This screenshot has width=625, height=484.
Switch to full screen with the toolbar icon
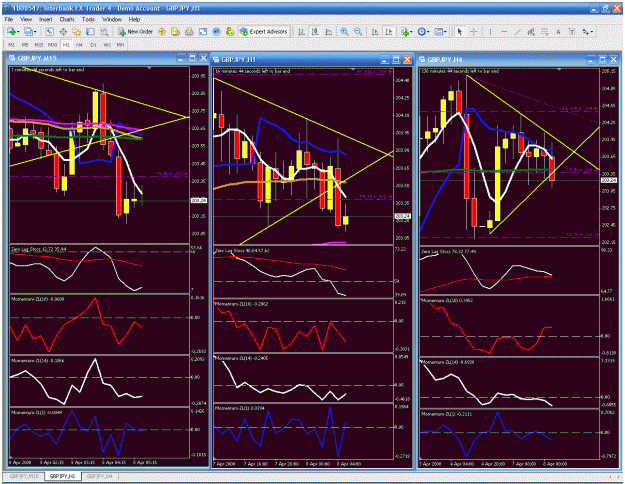click(x=203, y=31)
